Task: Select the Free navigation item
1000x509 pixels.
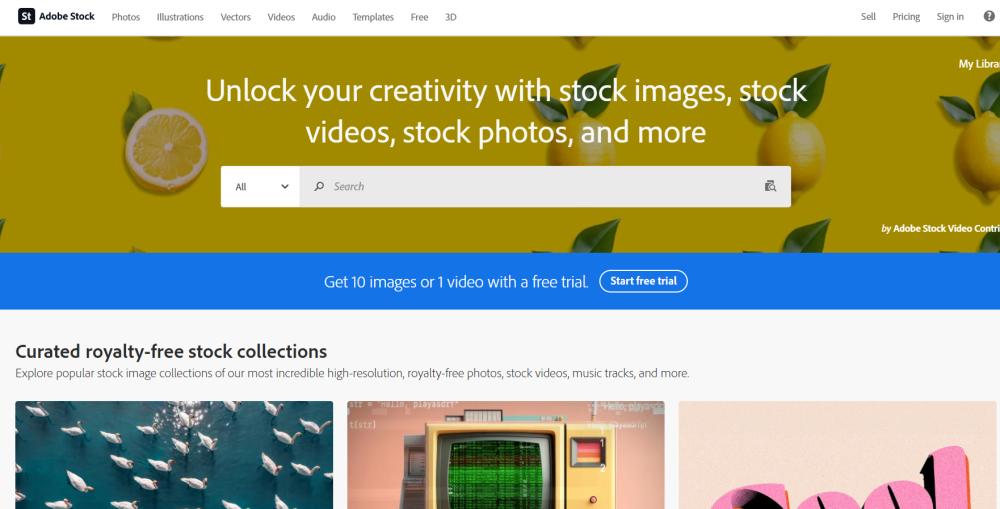Action: [x=419, y=17]
